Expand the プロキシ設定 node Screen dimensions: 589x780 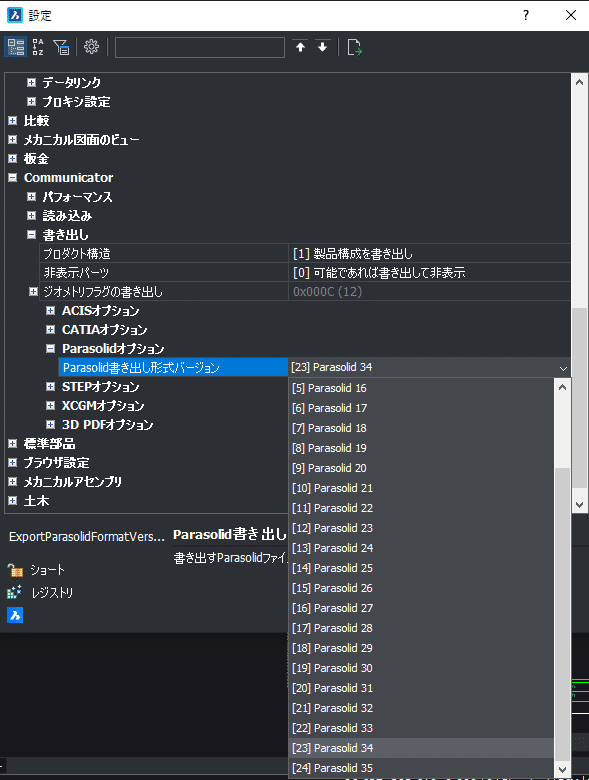pos(31,101)
